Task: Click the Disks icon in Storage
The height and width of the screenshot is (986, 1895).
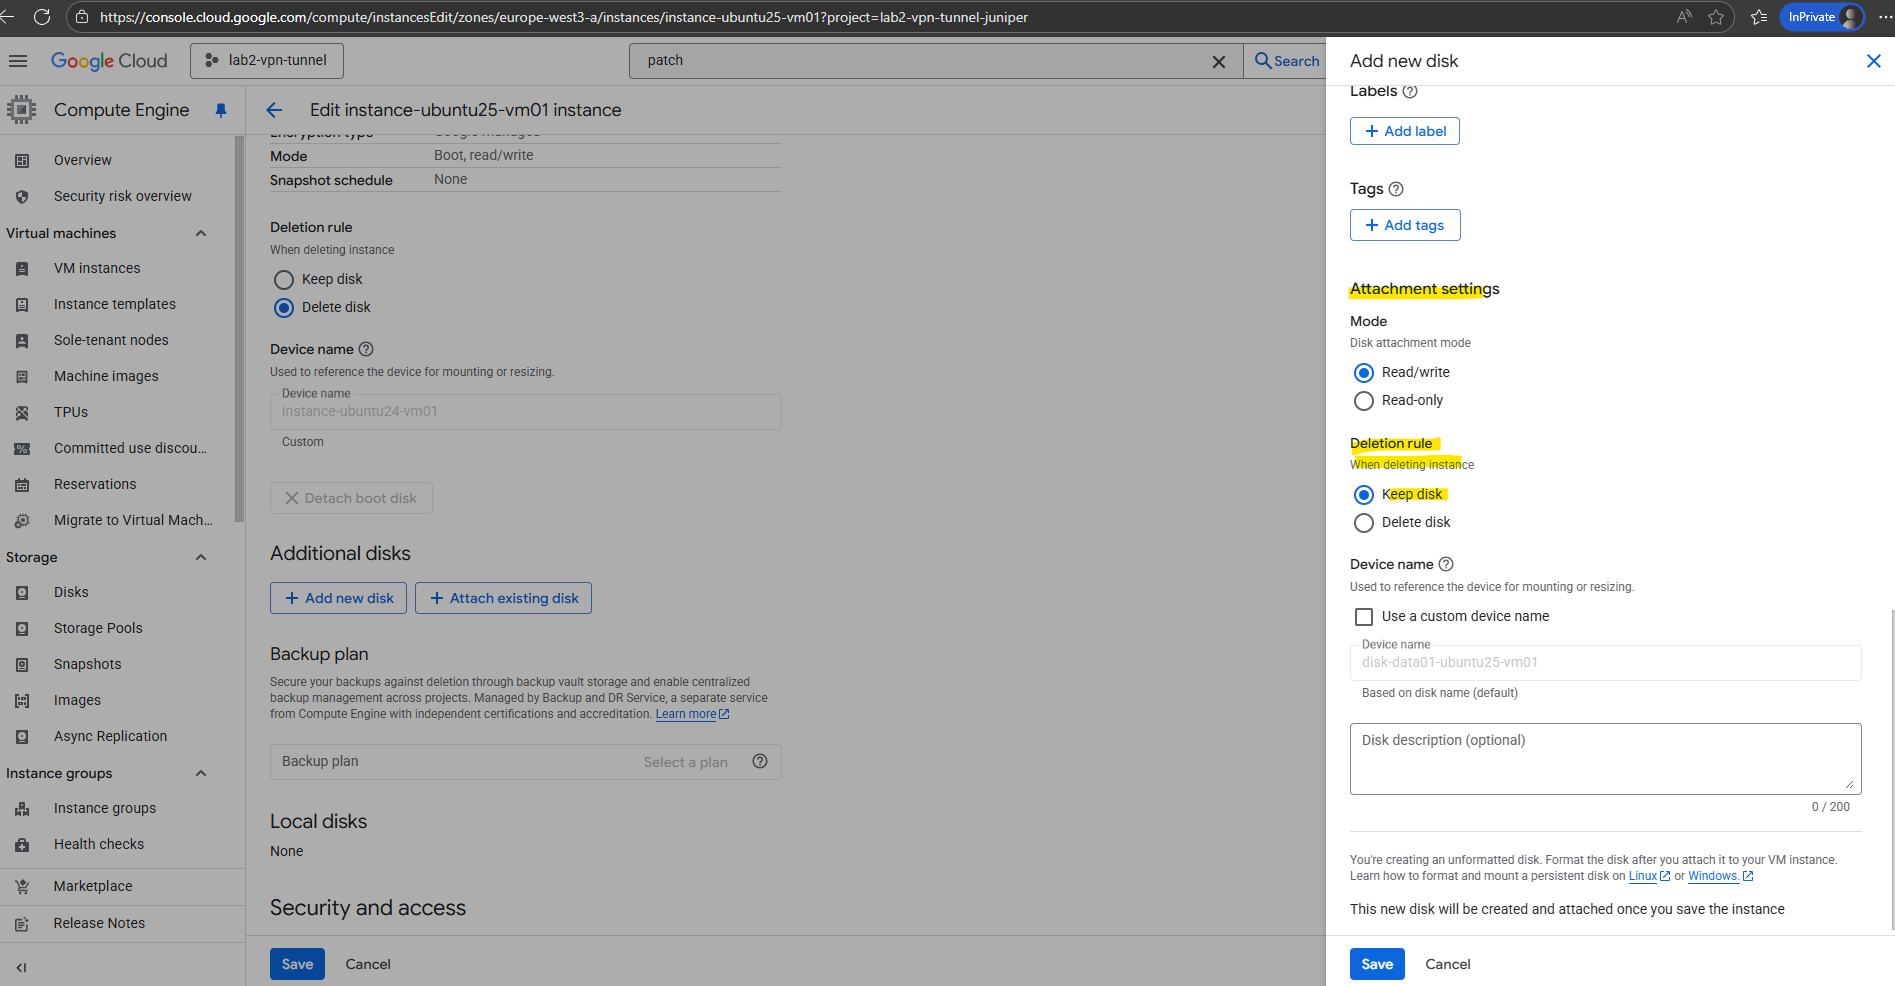Action: click(x=22, y=592)
